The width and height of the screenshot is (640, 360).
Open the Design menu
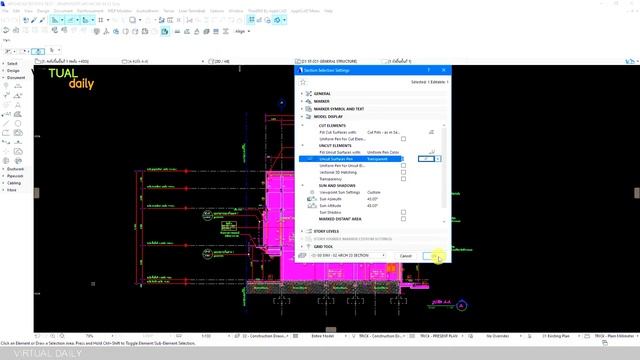pos(43,11)
